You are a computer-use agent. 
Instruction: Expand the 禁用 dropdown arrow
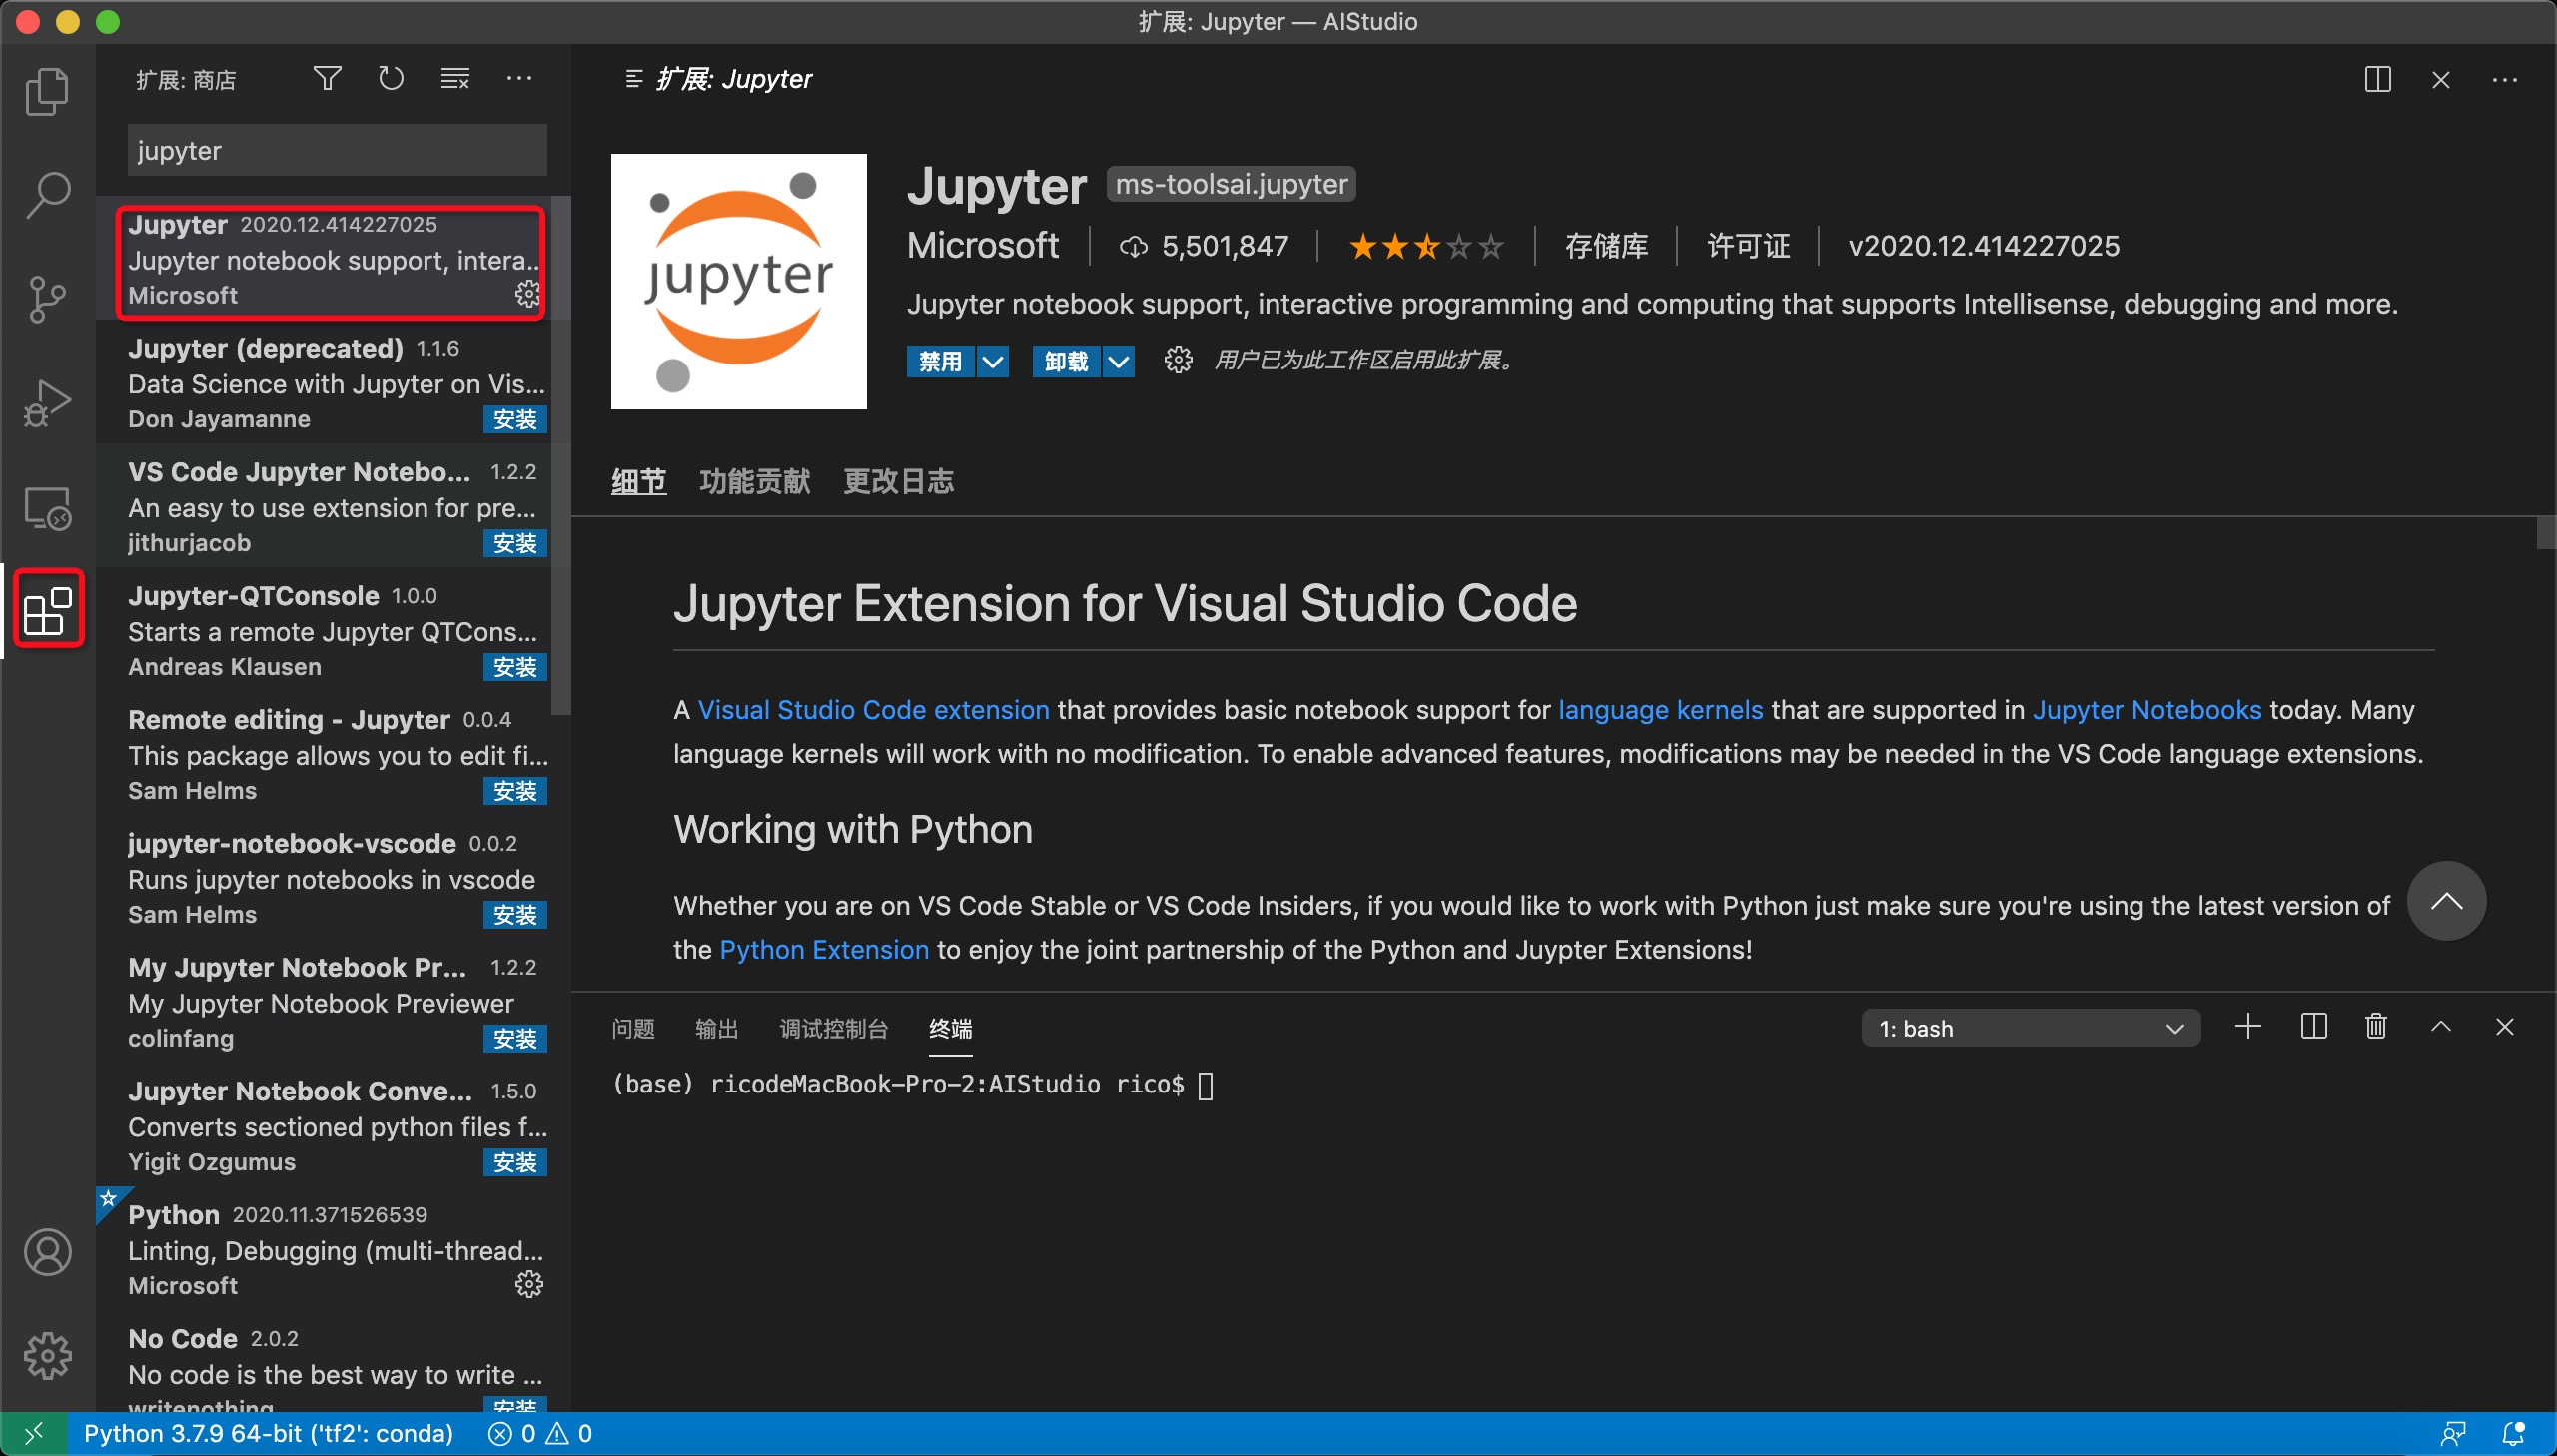click(992, 361)
